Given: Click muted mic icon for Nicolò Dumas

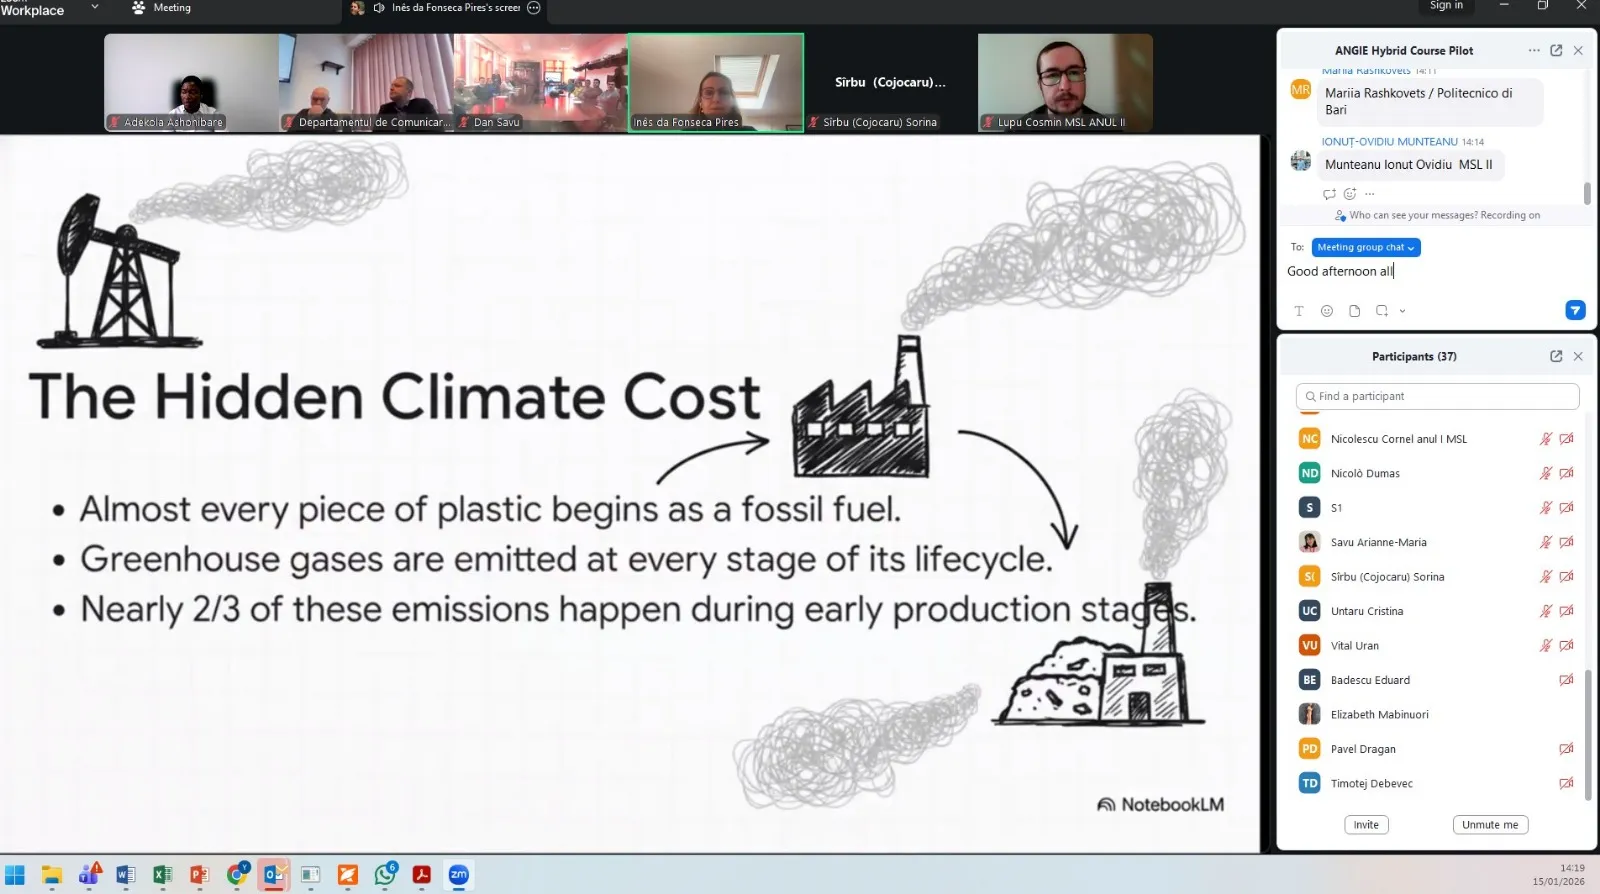Looking at the screenshot, I should click(x=1545, y=473).
